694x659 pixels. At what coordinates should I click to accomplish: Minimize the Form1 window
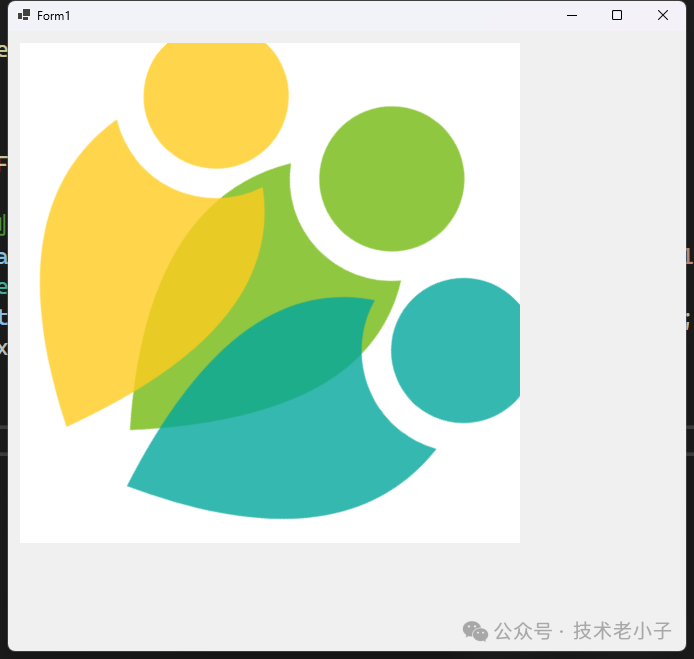pos(572,15)
